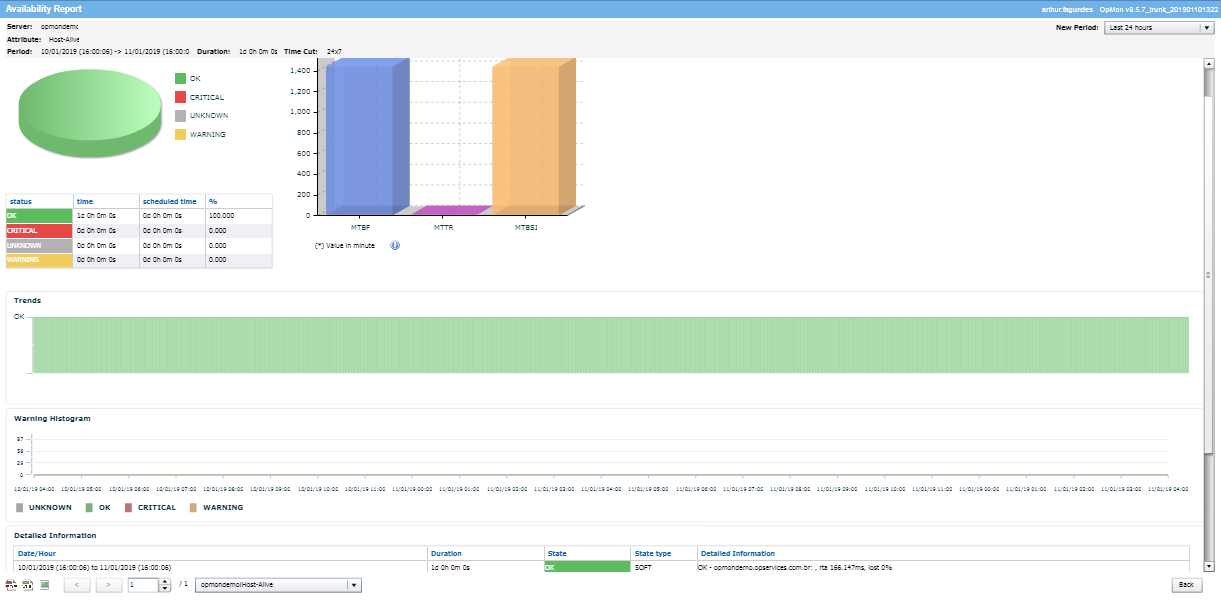Click the date range cell in details table

[220, 567]
